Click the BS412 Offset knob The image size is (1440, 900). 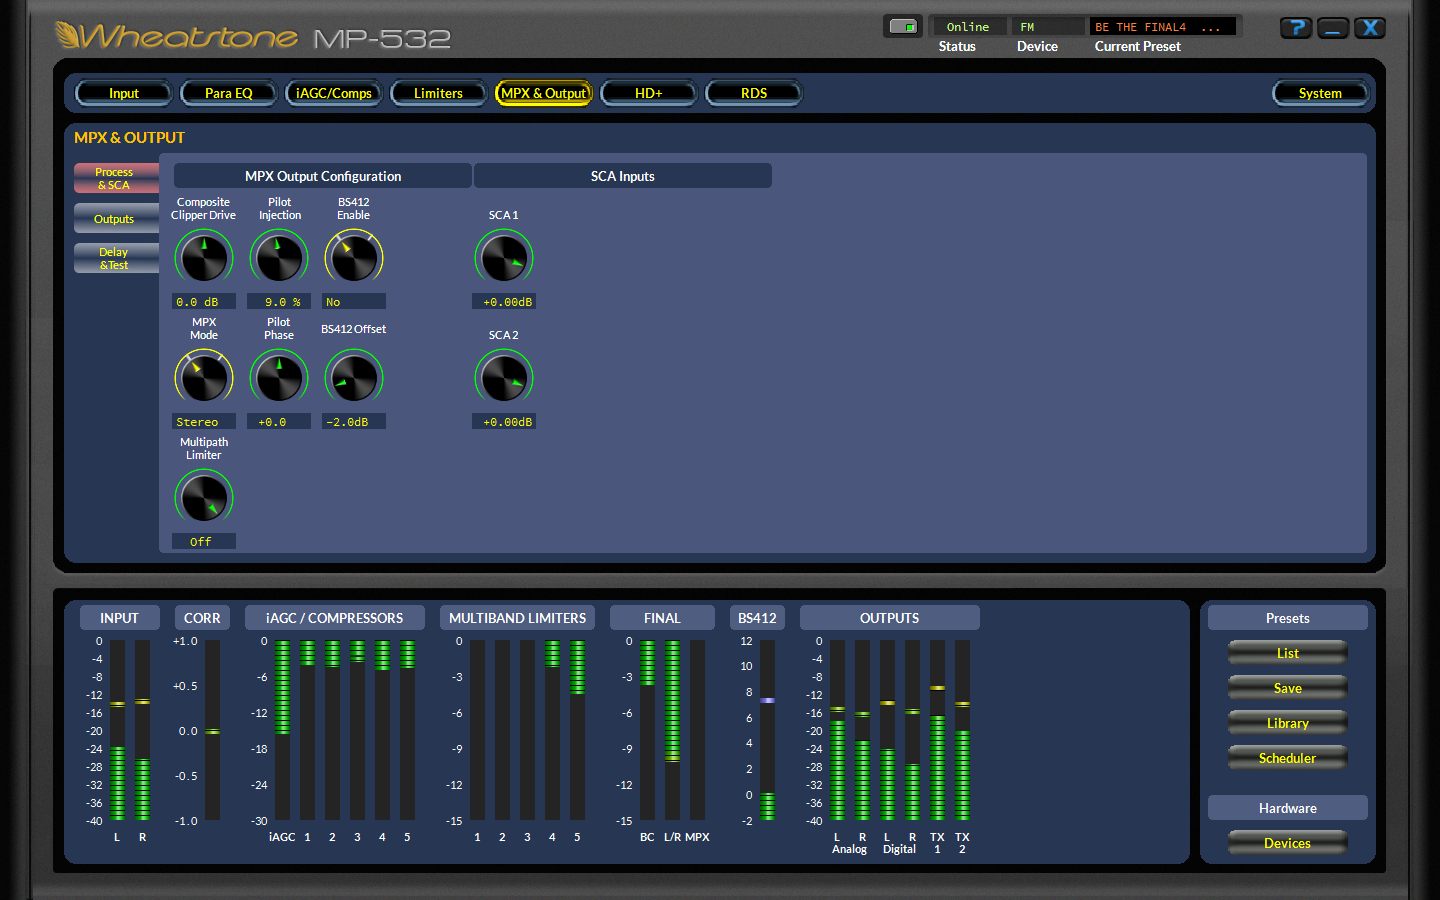click(x=354, y=377)
